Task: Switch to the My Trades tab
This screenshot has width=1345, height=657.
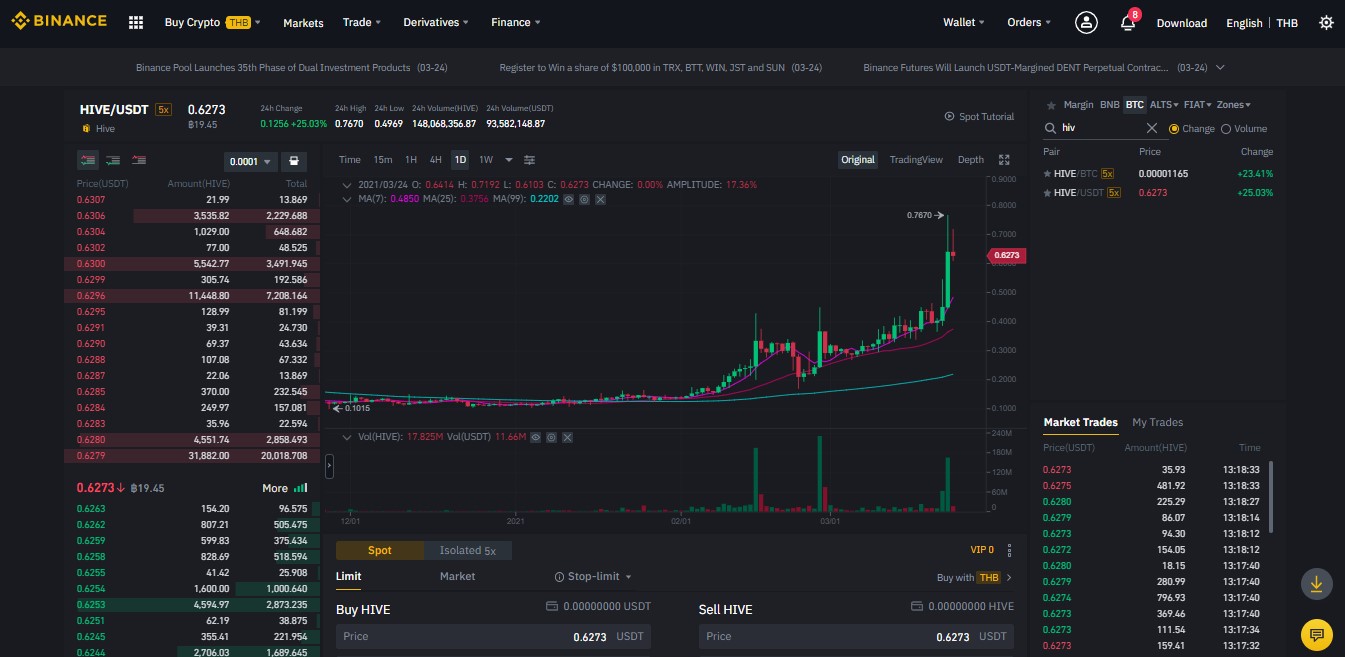Action: pyautogui.click(x=1157, y=422)
